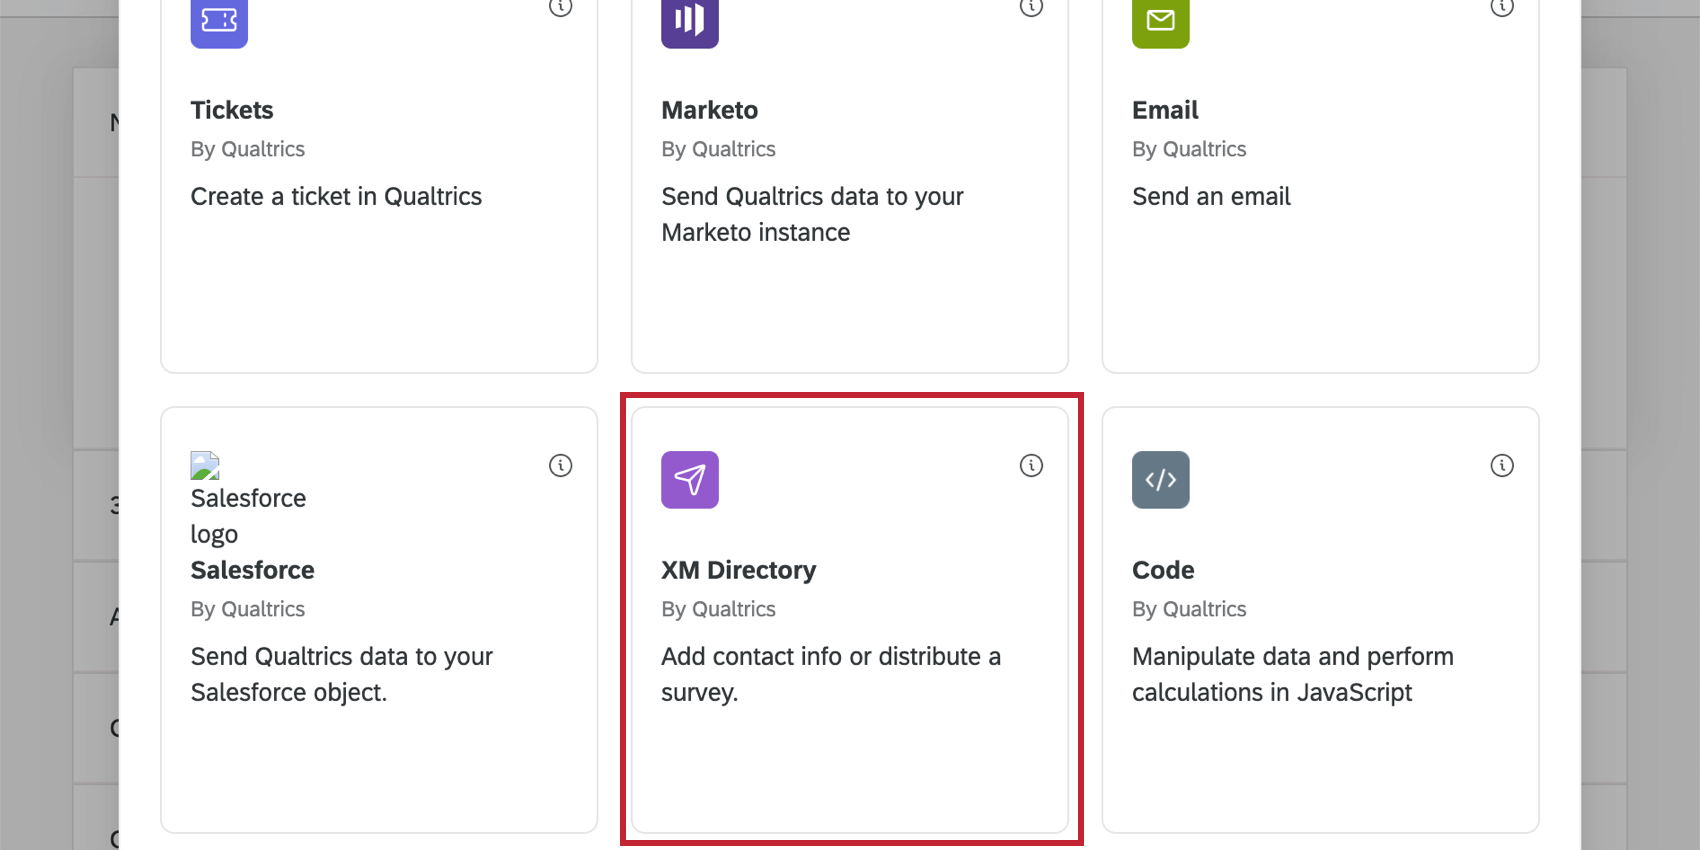Click 'Send Qualtrics data to your Salesforce object.'

(342, 674)
